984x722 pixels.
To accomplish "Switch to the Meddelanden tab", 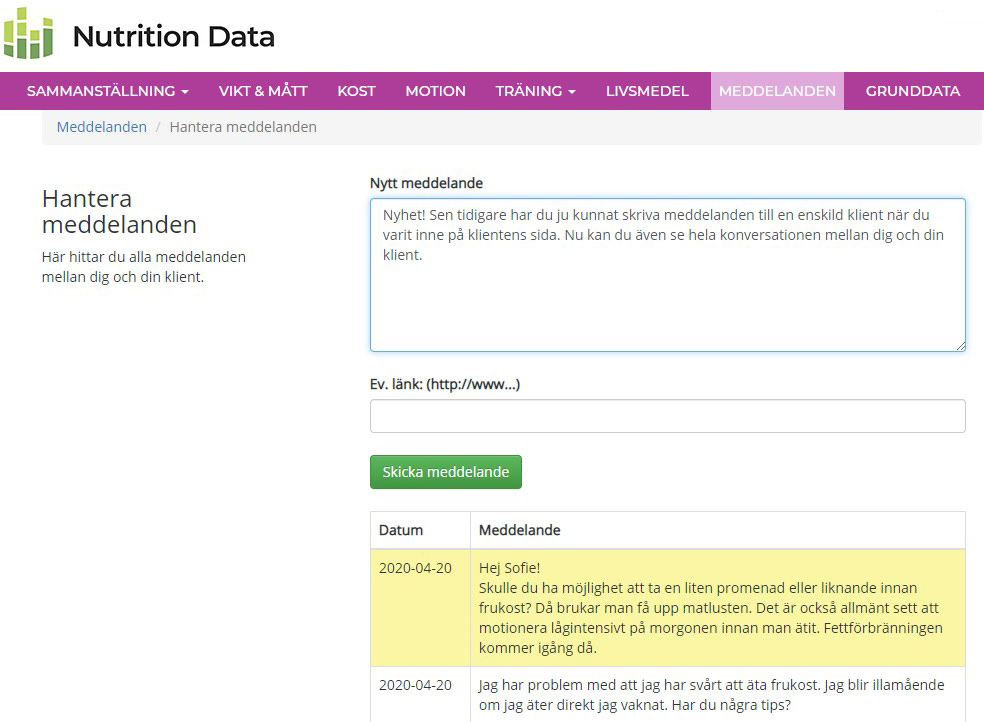I will click(x=777, y=91).
